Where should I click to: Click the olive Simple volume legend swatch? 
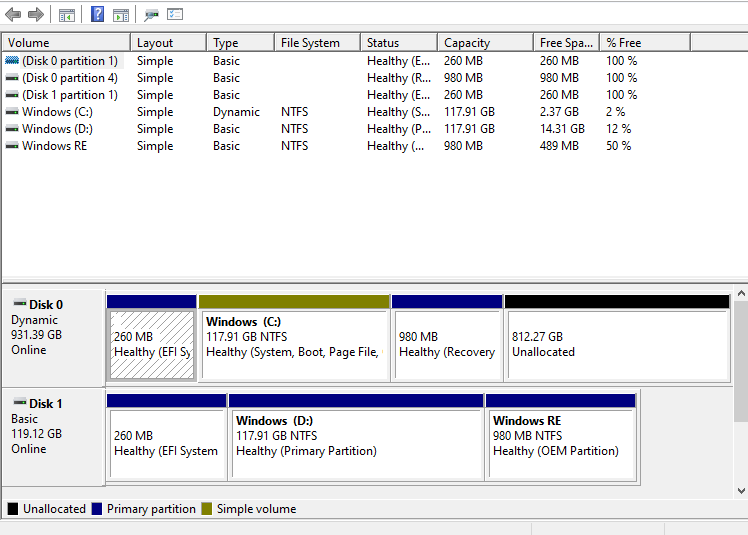pyautogui.click(x=207, y=509)
